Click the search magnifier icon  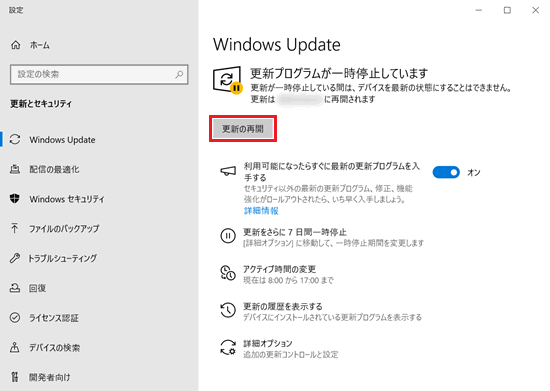pyautogui.click(x=179, y=74)
